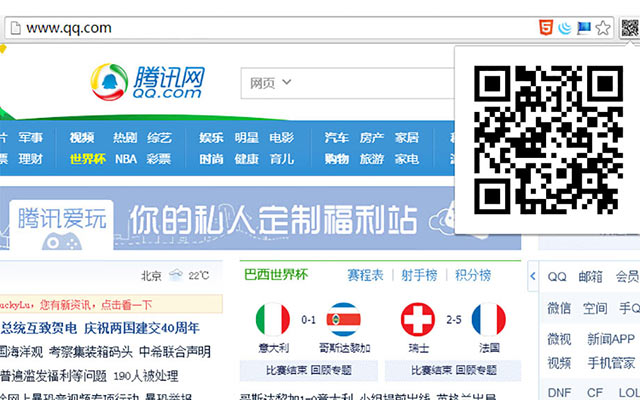The height and width of the screenshot is (400, 640).
Task: Open the 旅游 navigation link
Action: pyautogui.click(x=372, y=159)
